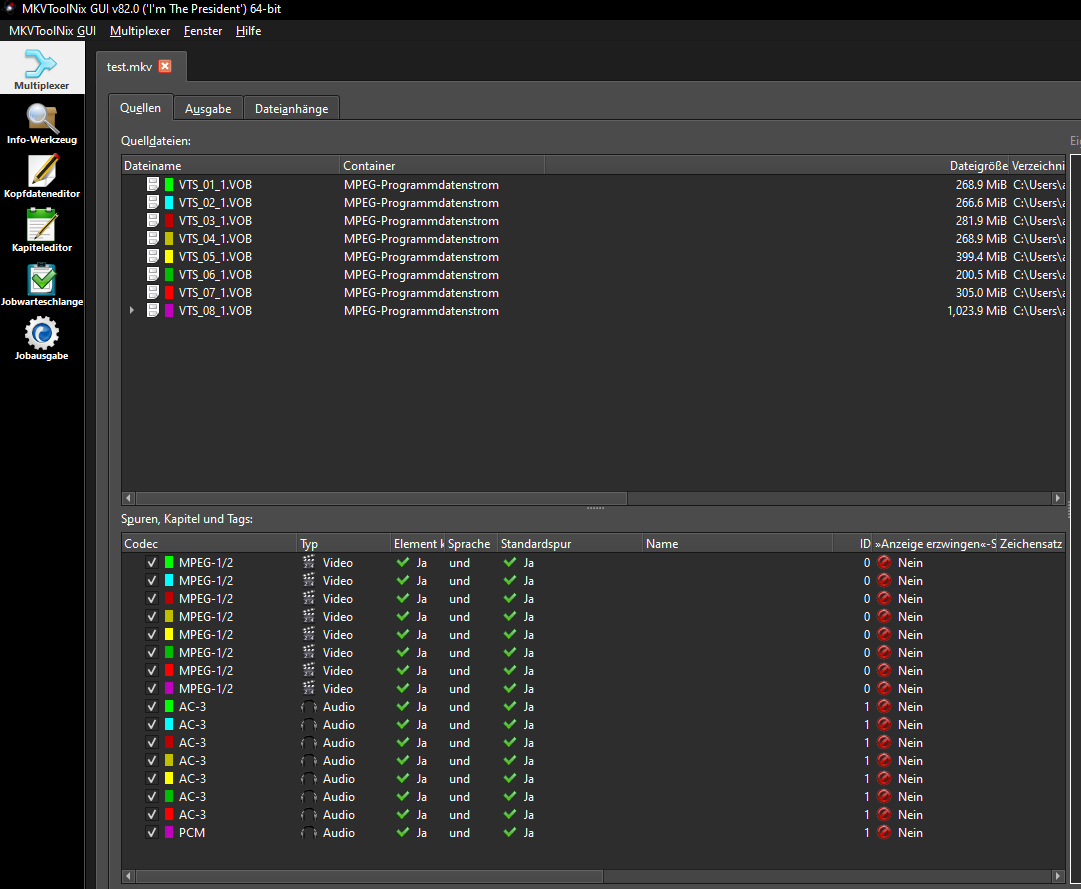Open the Multiplexer tool
The image size is (1081, 889).
[x=42, y=68]
